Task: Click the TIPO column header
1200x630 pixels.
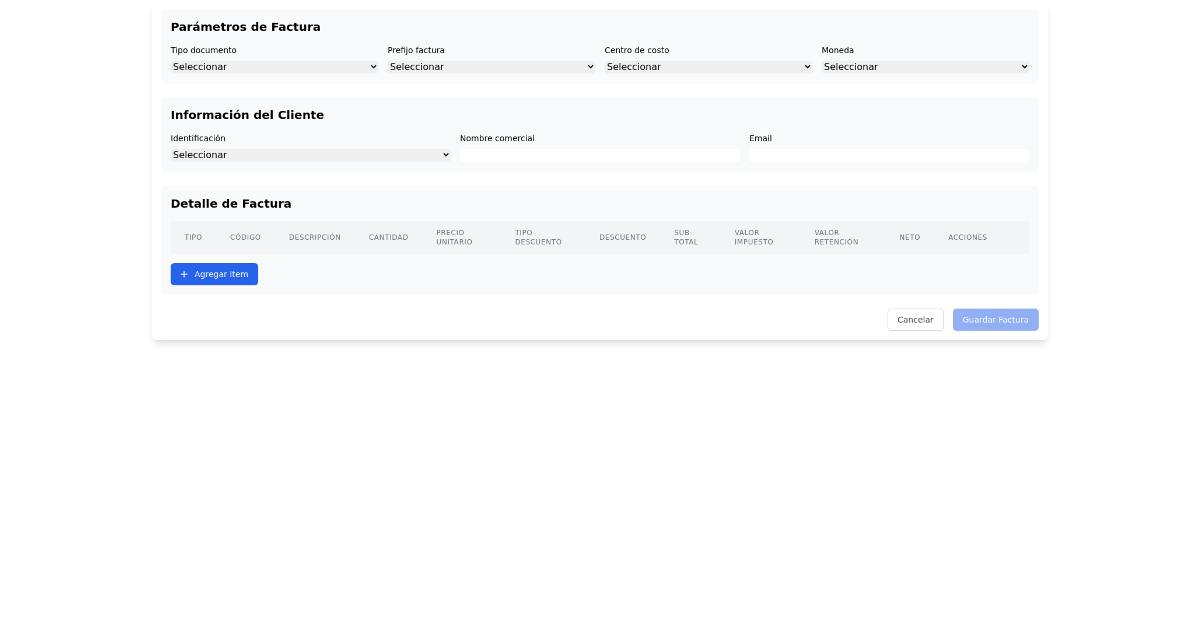Action: click(x=193, y=237)
